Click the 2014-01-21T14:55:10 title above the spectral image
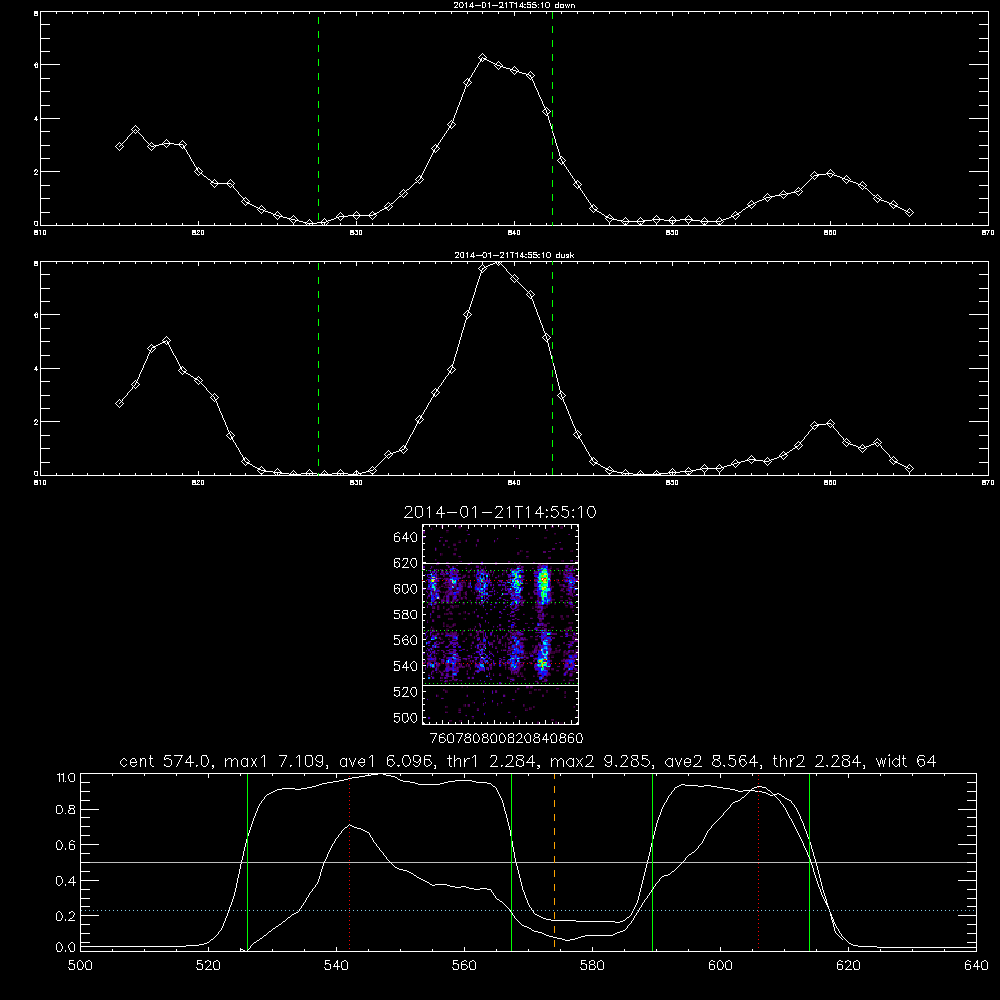Screen dimensions: 1000x1000 tap(500, 512)
